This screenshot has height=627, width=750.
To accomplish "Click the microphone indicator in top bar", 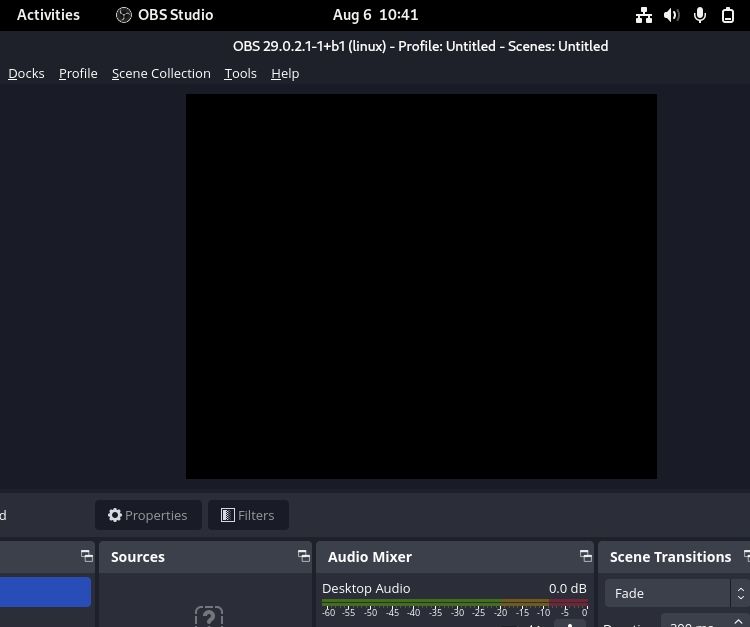I will point(700,15).
